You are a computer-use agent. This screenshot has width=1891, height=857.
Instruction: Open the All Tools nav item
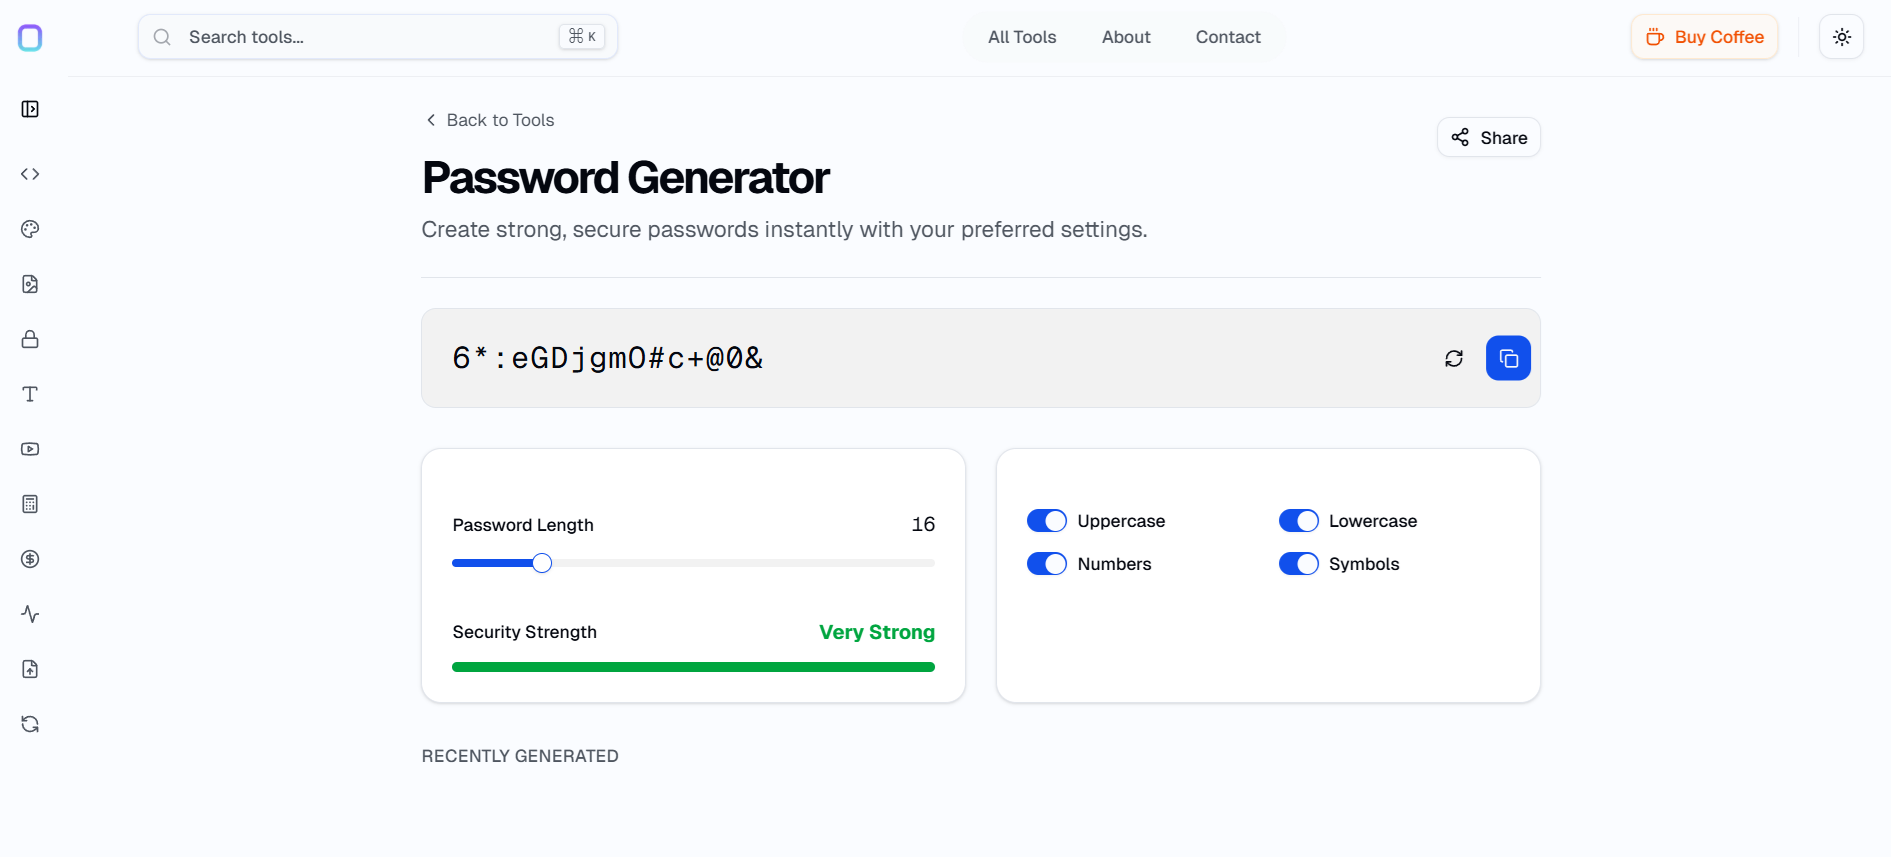pos(1022,37)
